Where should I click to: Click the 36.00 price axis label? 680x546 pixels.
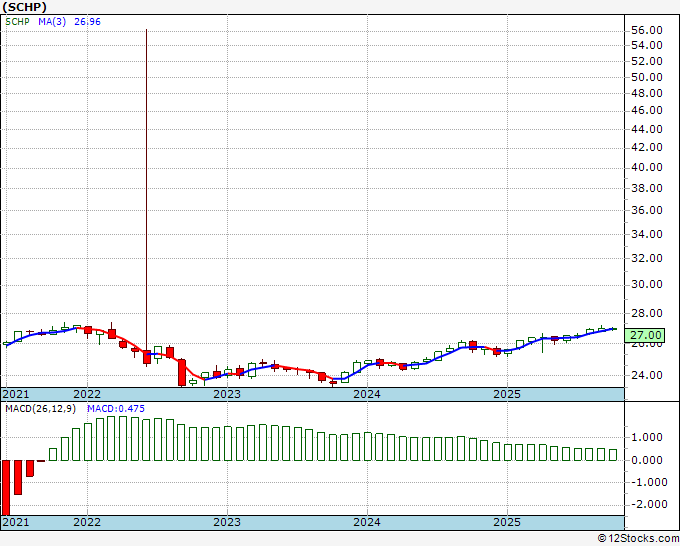click(x=647, y=210)
